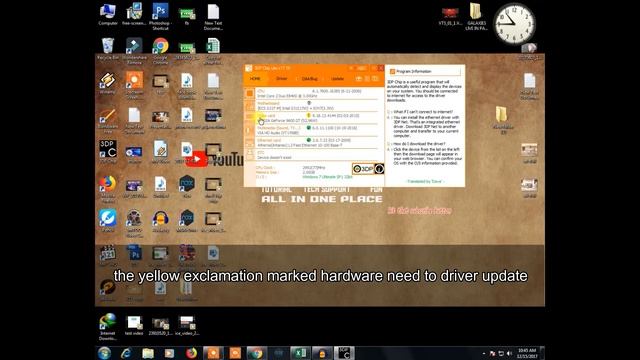
Task: Open Windows Explorer folder in taskbar
Action: (x=148, y=353)
